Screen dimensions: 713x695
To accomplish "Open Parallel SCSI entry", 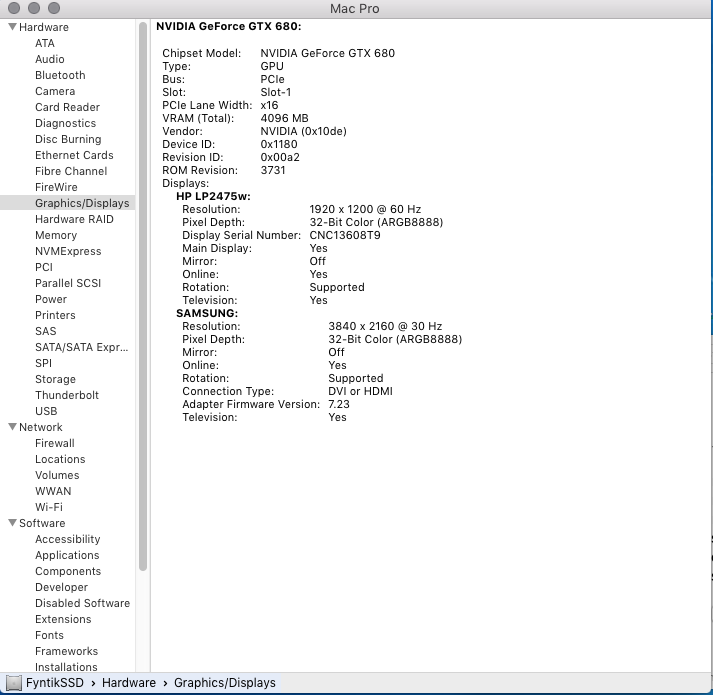I will 68,283.
